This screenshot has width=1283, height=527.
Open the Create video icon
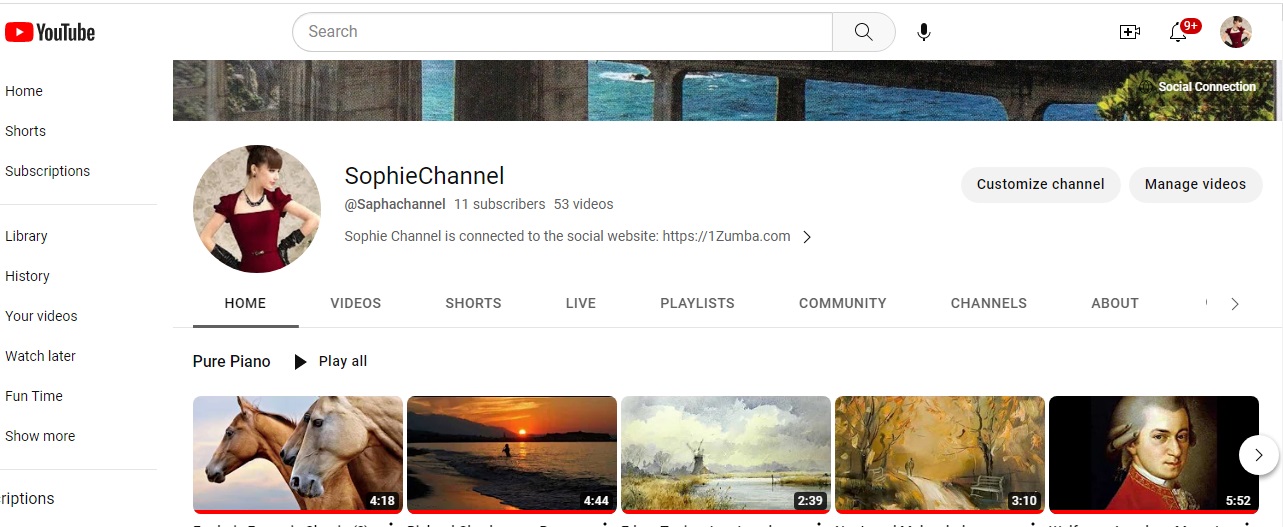click(1129, 32)
